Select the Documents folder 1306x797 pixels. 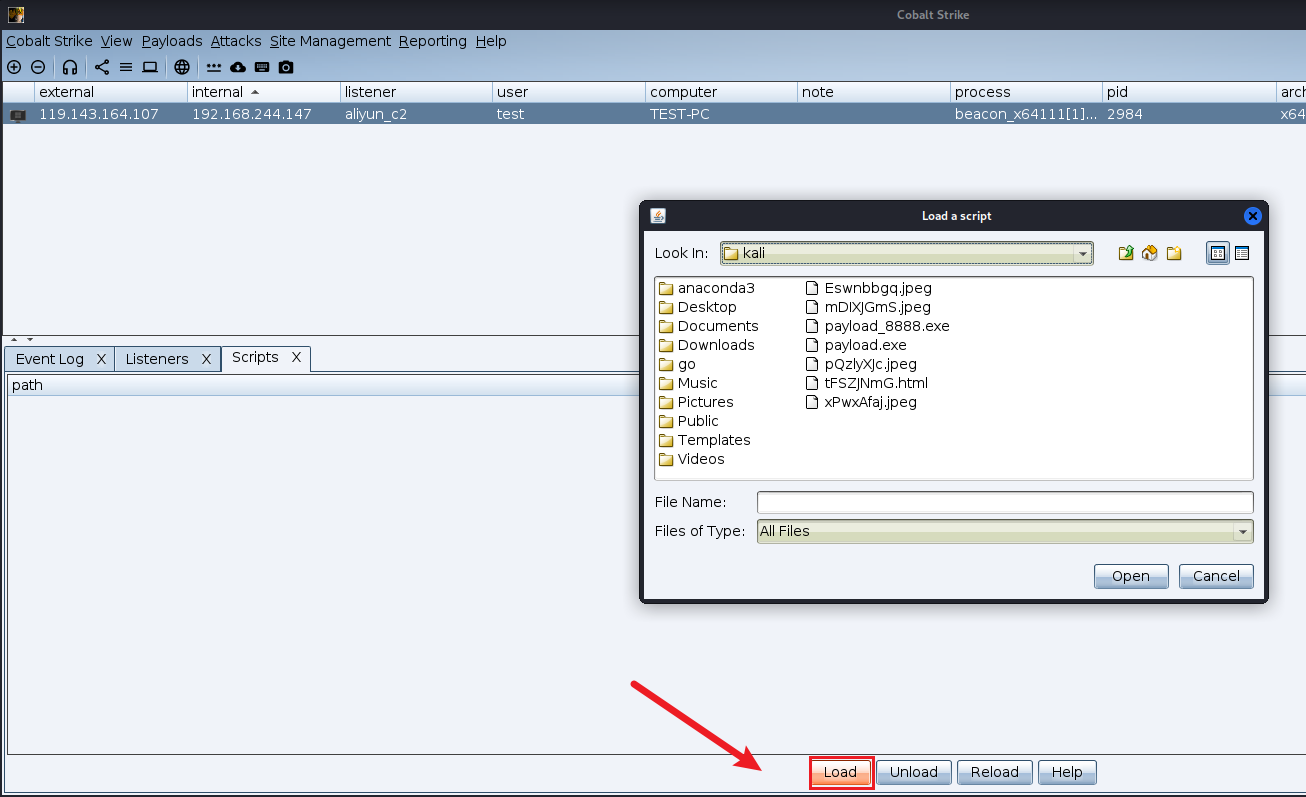(x=709, y=326)
